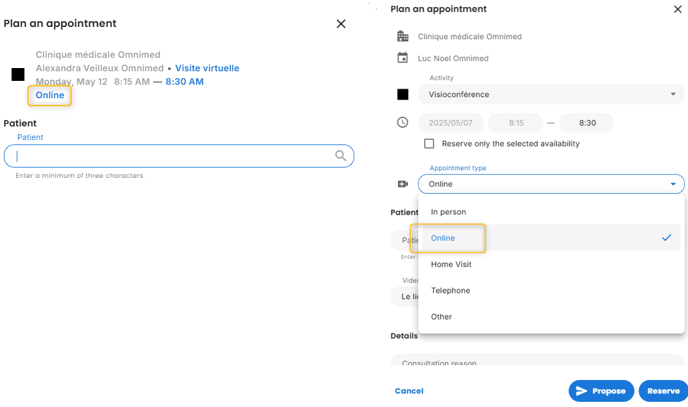Click the video camera appointment type icon

click(403, 184)
